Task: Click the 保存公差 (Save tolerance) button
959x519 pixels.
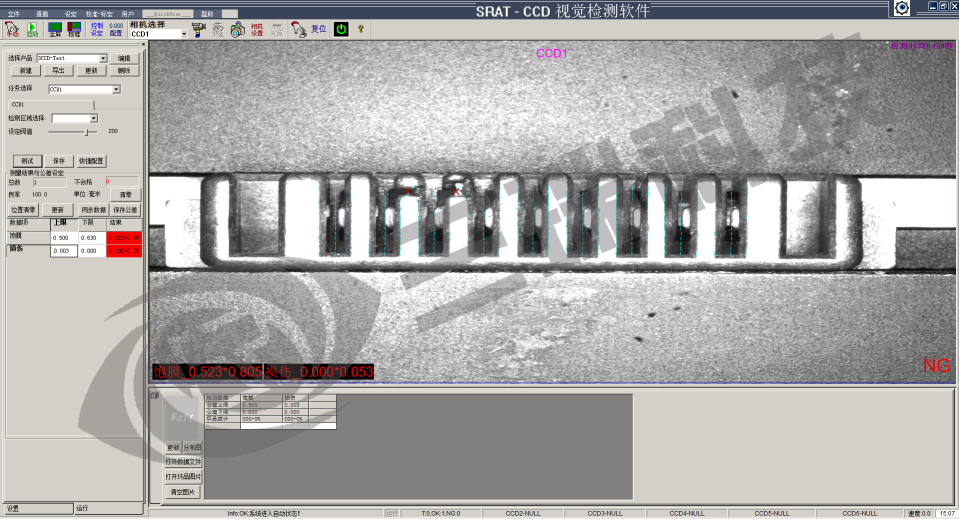Action: tap(125, 210)
